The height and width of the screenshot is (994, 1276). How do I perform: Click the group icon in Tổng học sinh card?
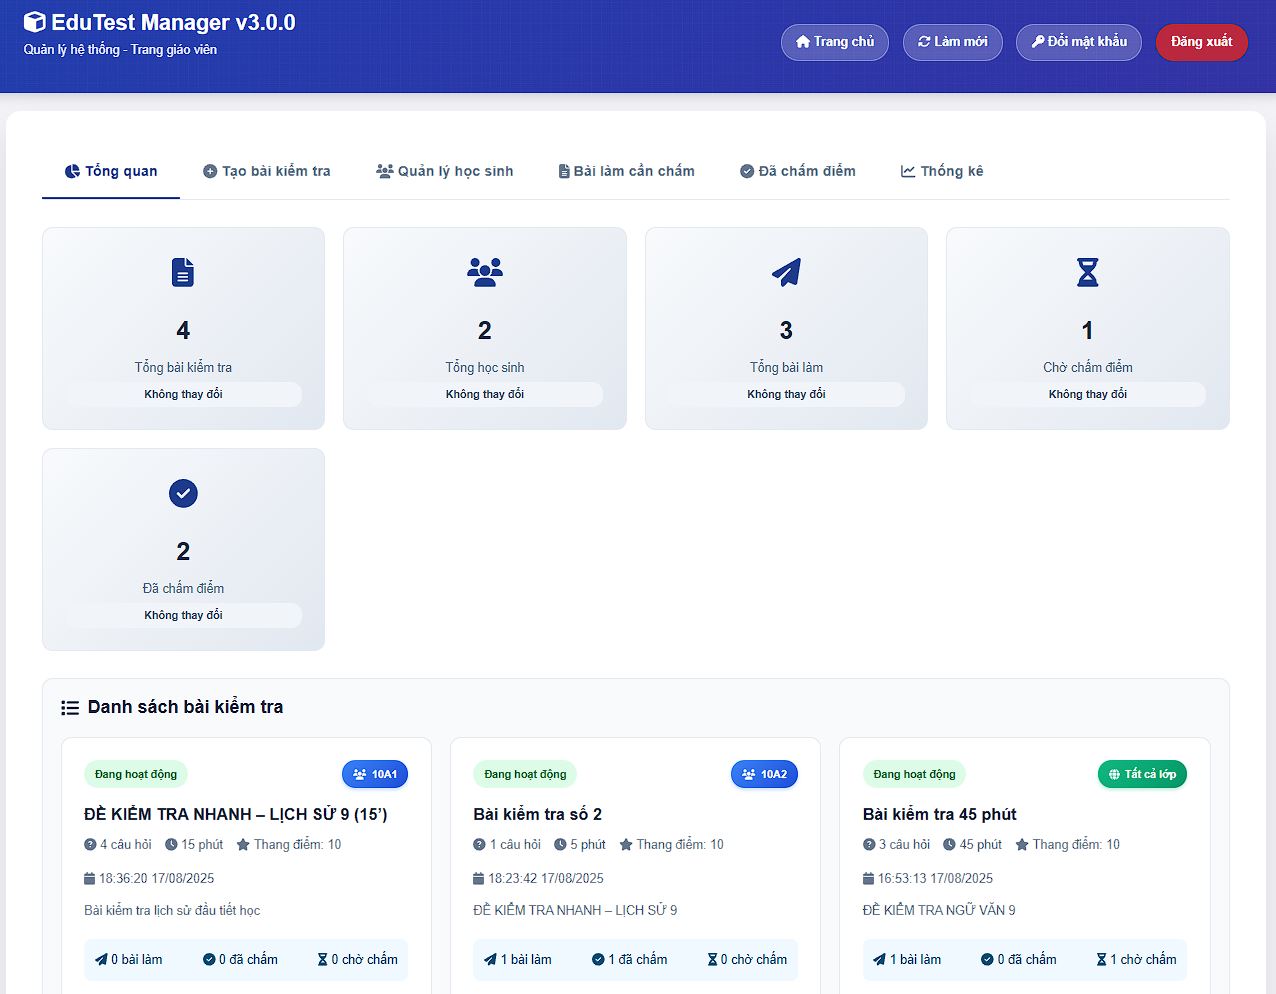pyautogui.click(x=485, y=272)
